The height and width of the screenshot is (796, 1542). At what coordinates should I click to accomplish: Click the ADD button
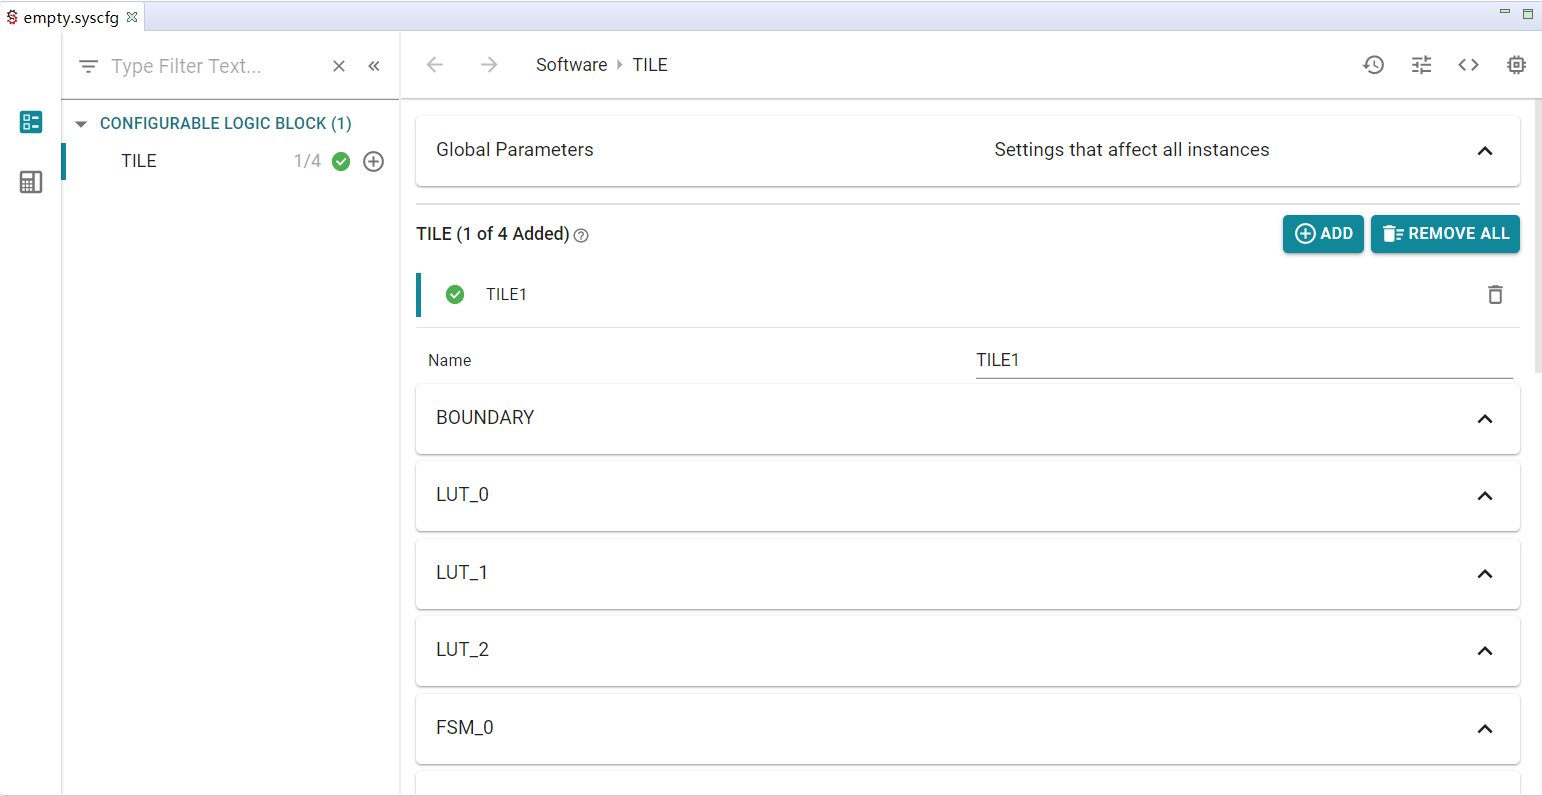(1322, 234)
